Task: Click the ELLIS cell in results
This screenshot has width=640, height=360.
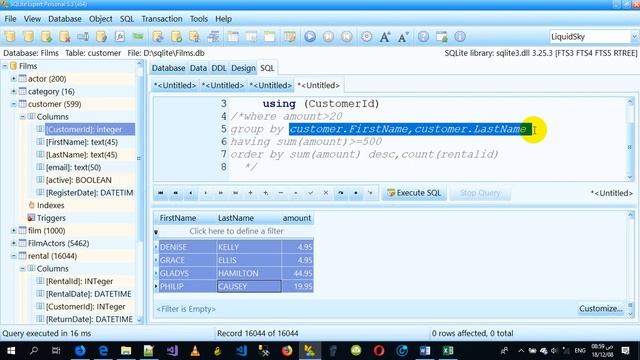Action: (x=249, y=260)
